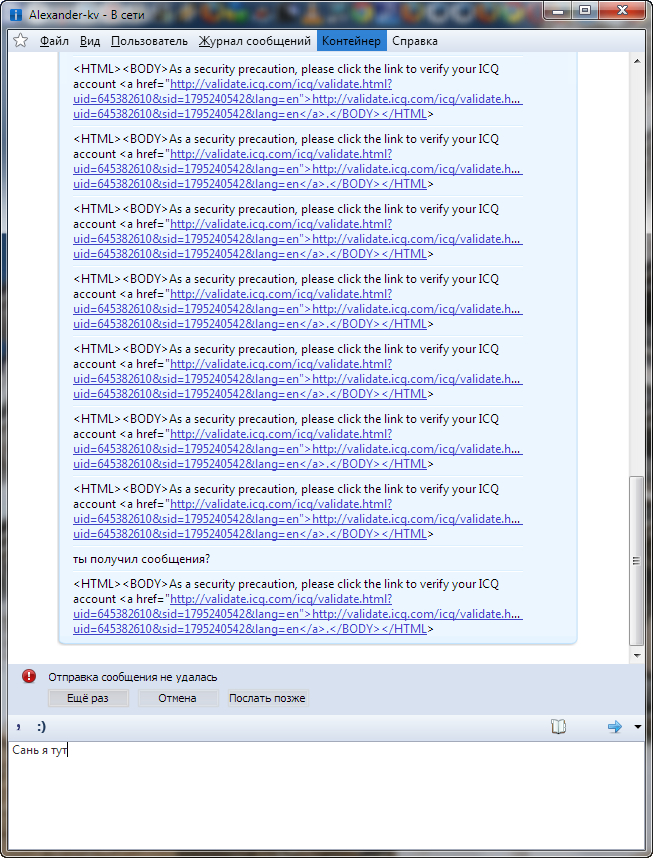Image resolution: width=653 pixels, height=858 pixels.
Task: Send the message with the blue arrow
Action: pos(615,726)
